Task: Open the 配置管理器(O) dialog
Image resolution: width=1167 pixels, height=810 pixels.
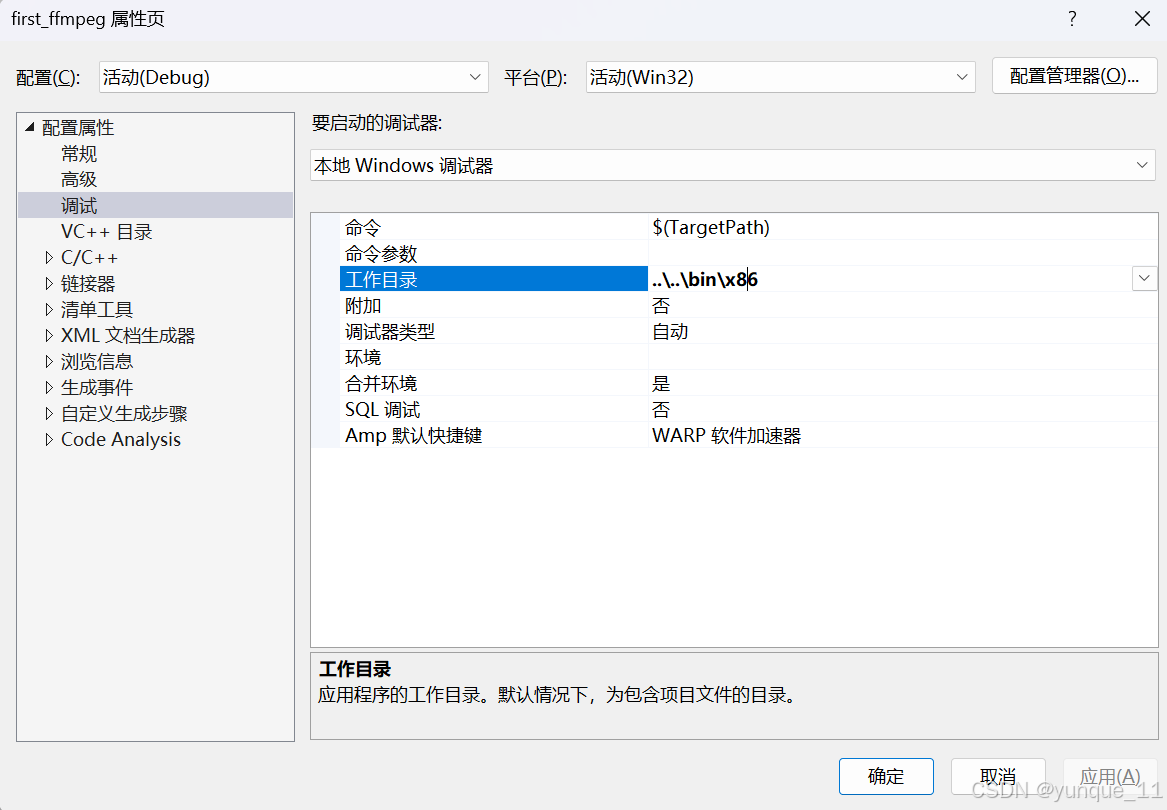Action: click(1074, 75)
